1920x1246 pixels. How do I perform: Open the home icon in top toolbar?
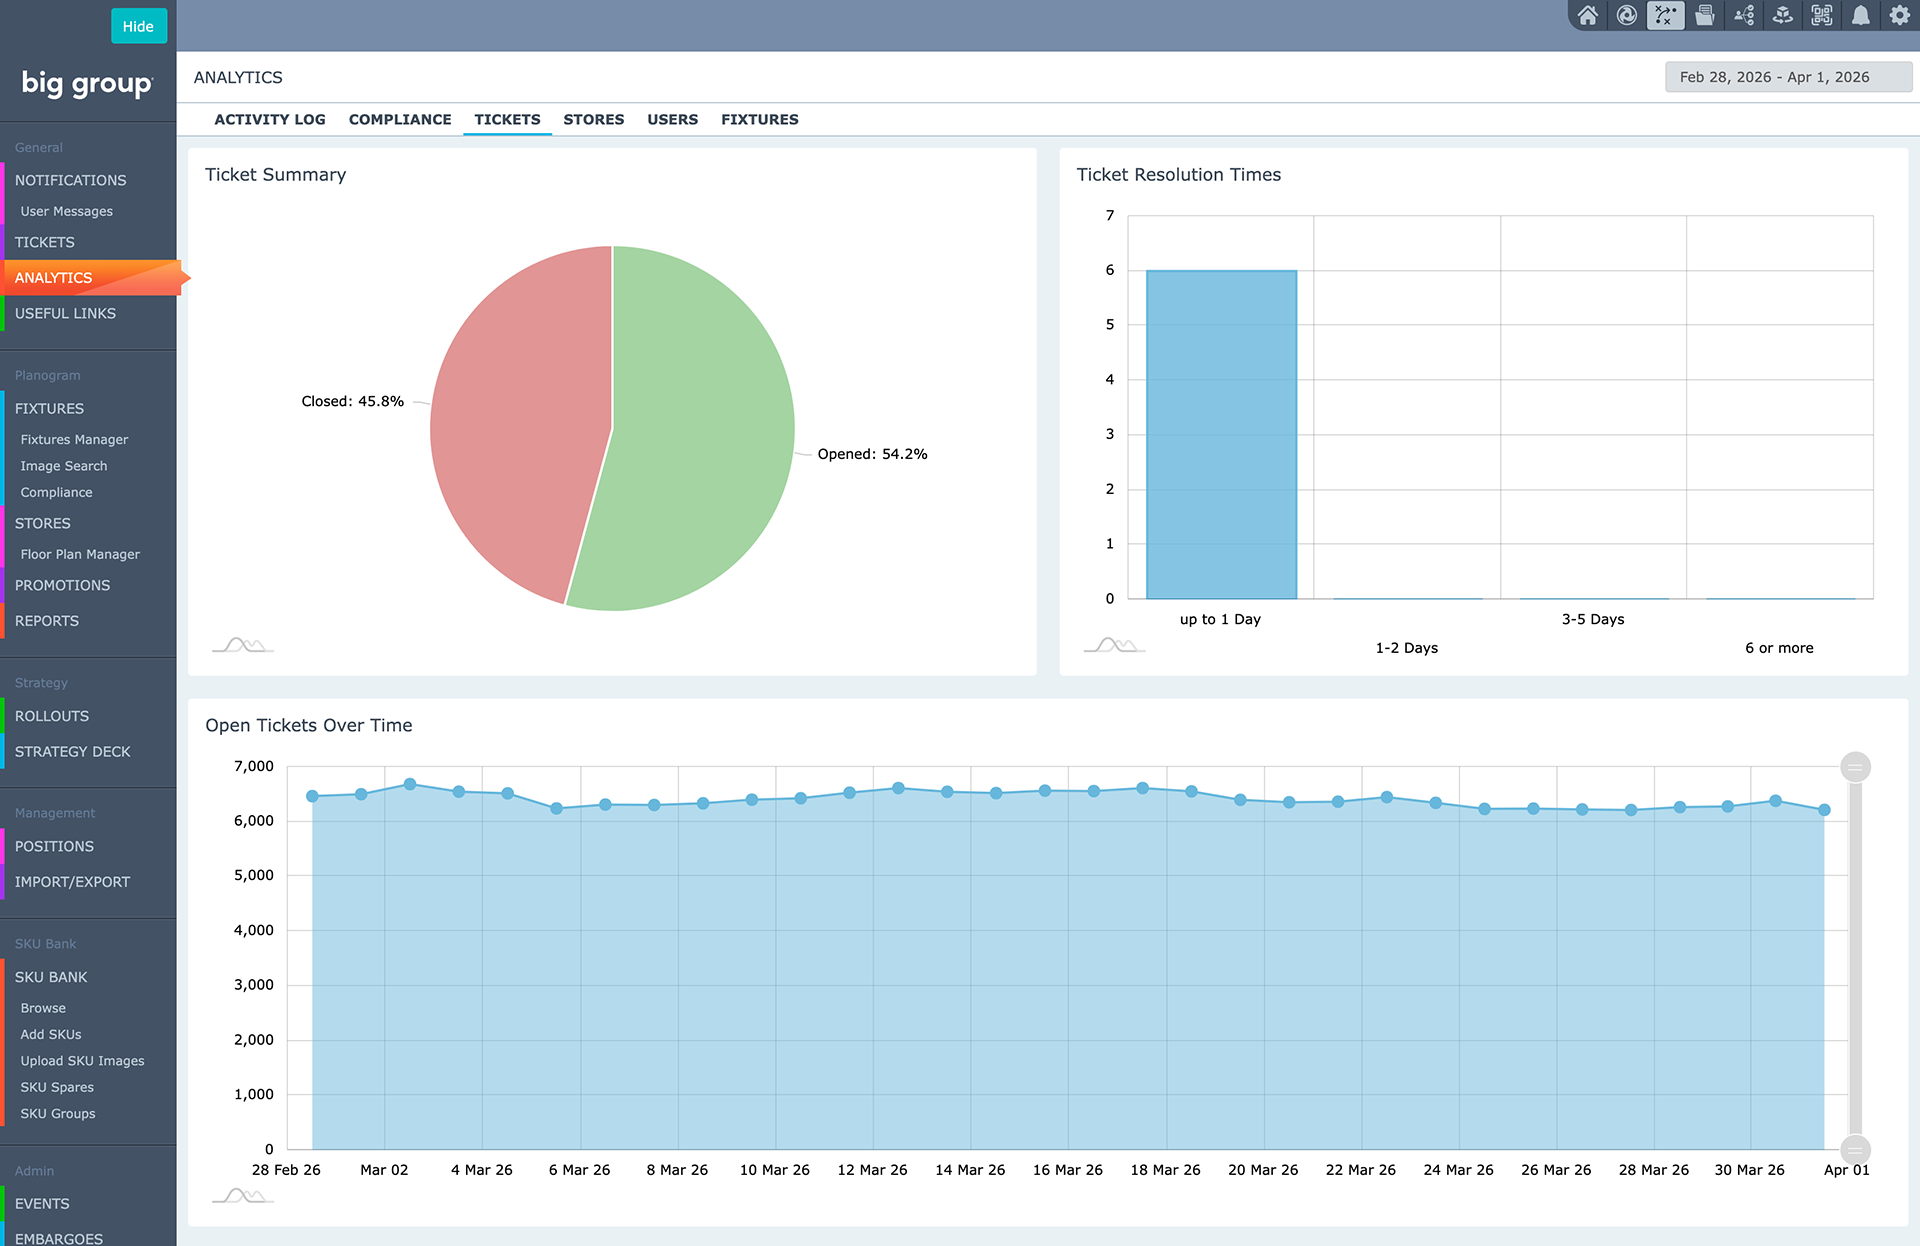coord(1587,15)
